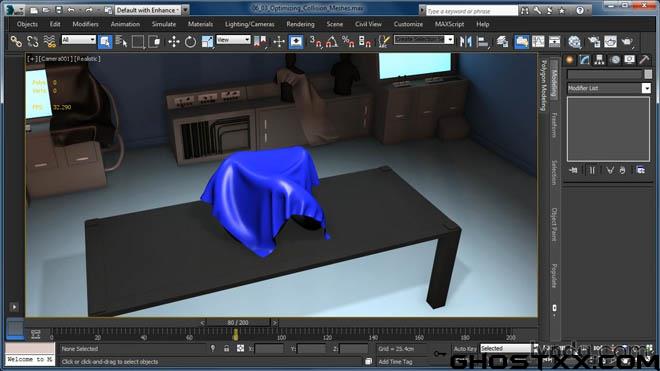Open the Create command panel tab

570,60
